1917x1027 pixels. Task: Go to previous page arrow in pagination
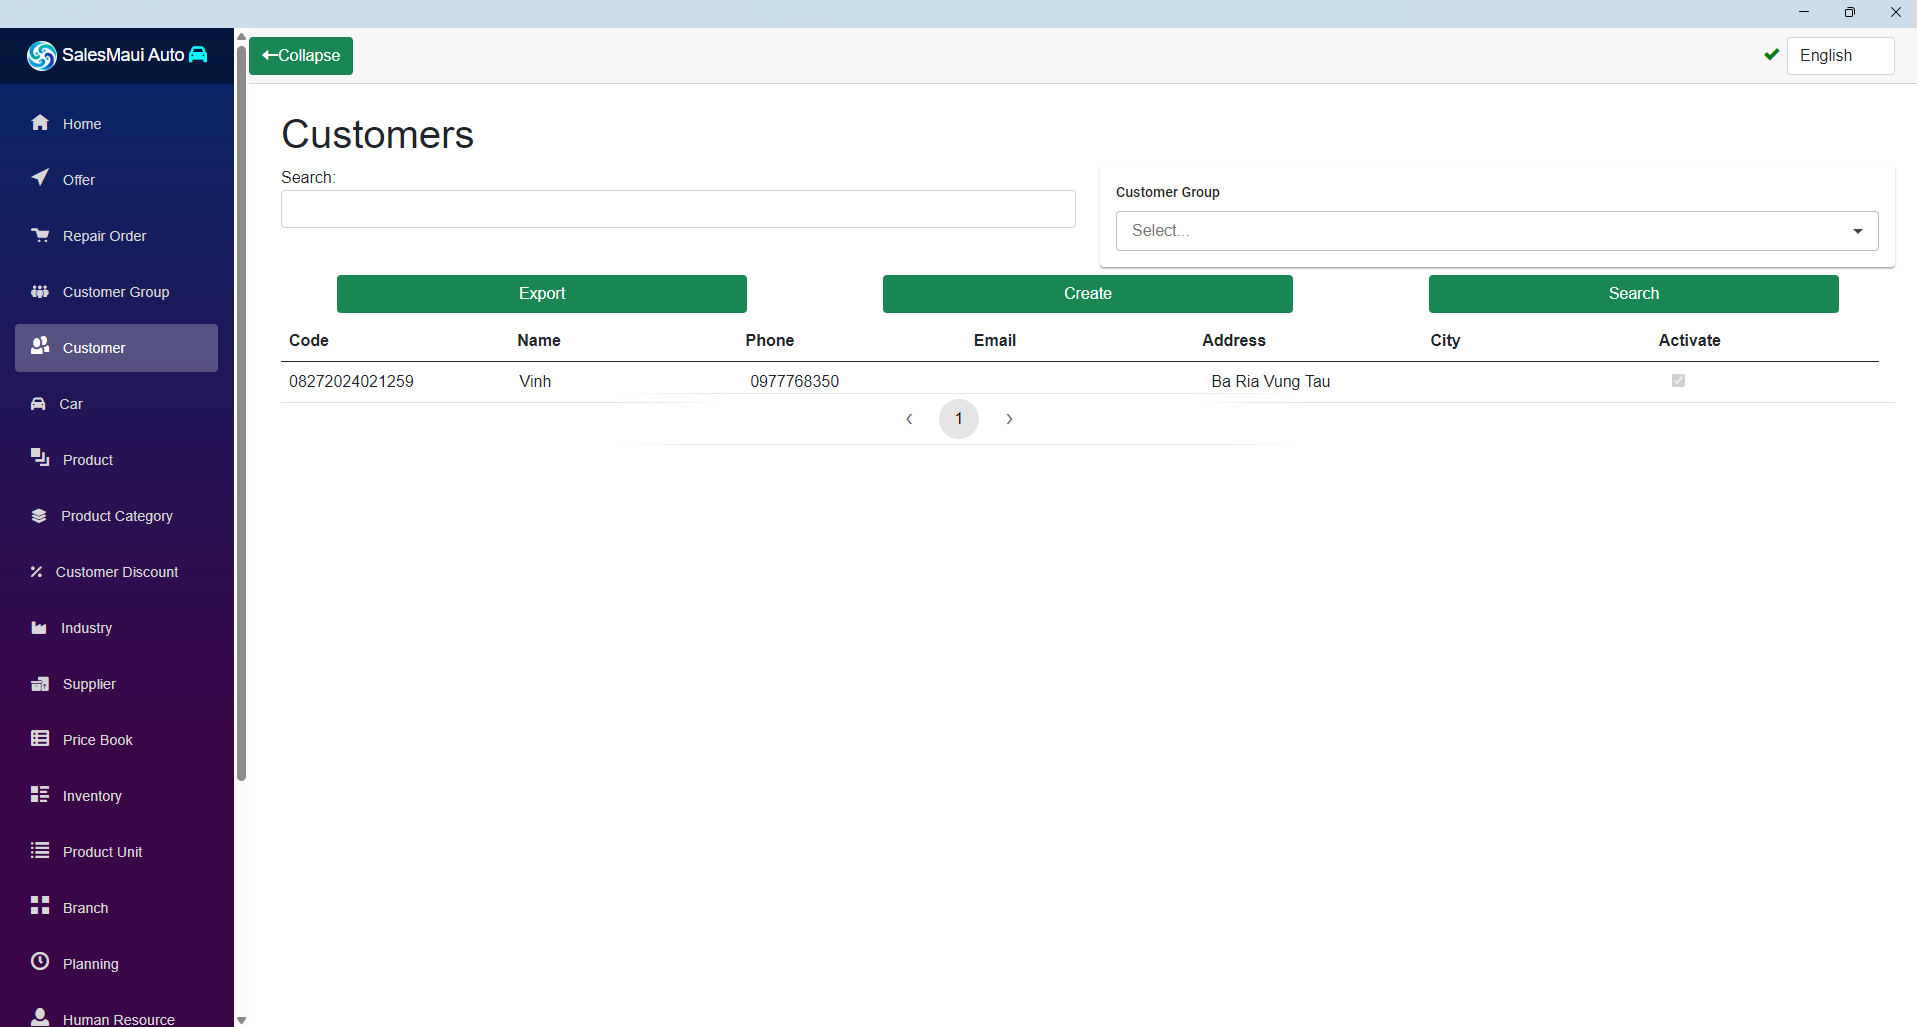[x=909, y=419]
